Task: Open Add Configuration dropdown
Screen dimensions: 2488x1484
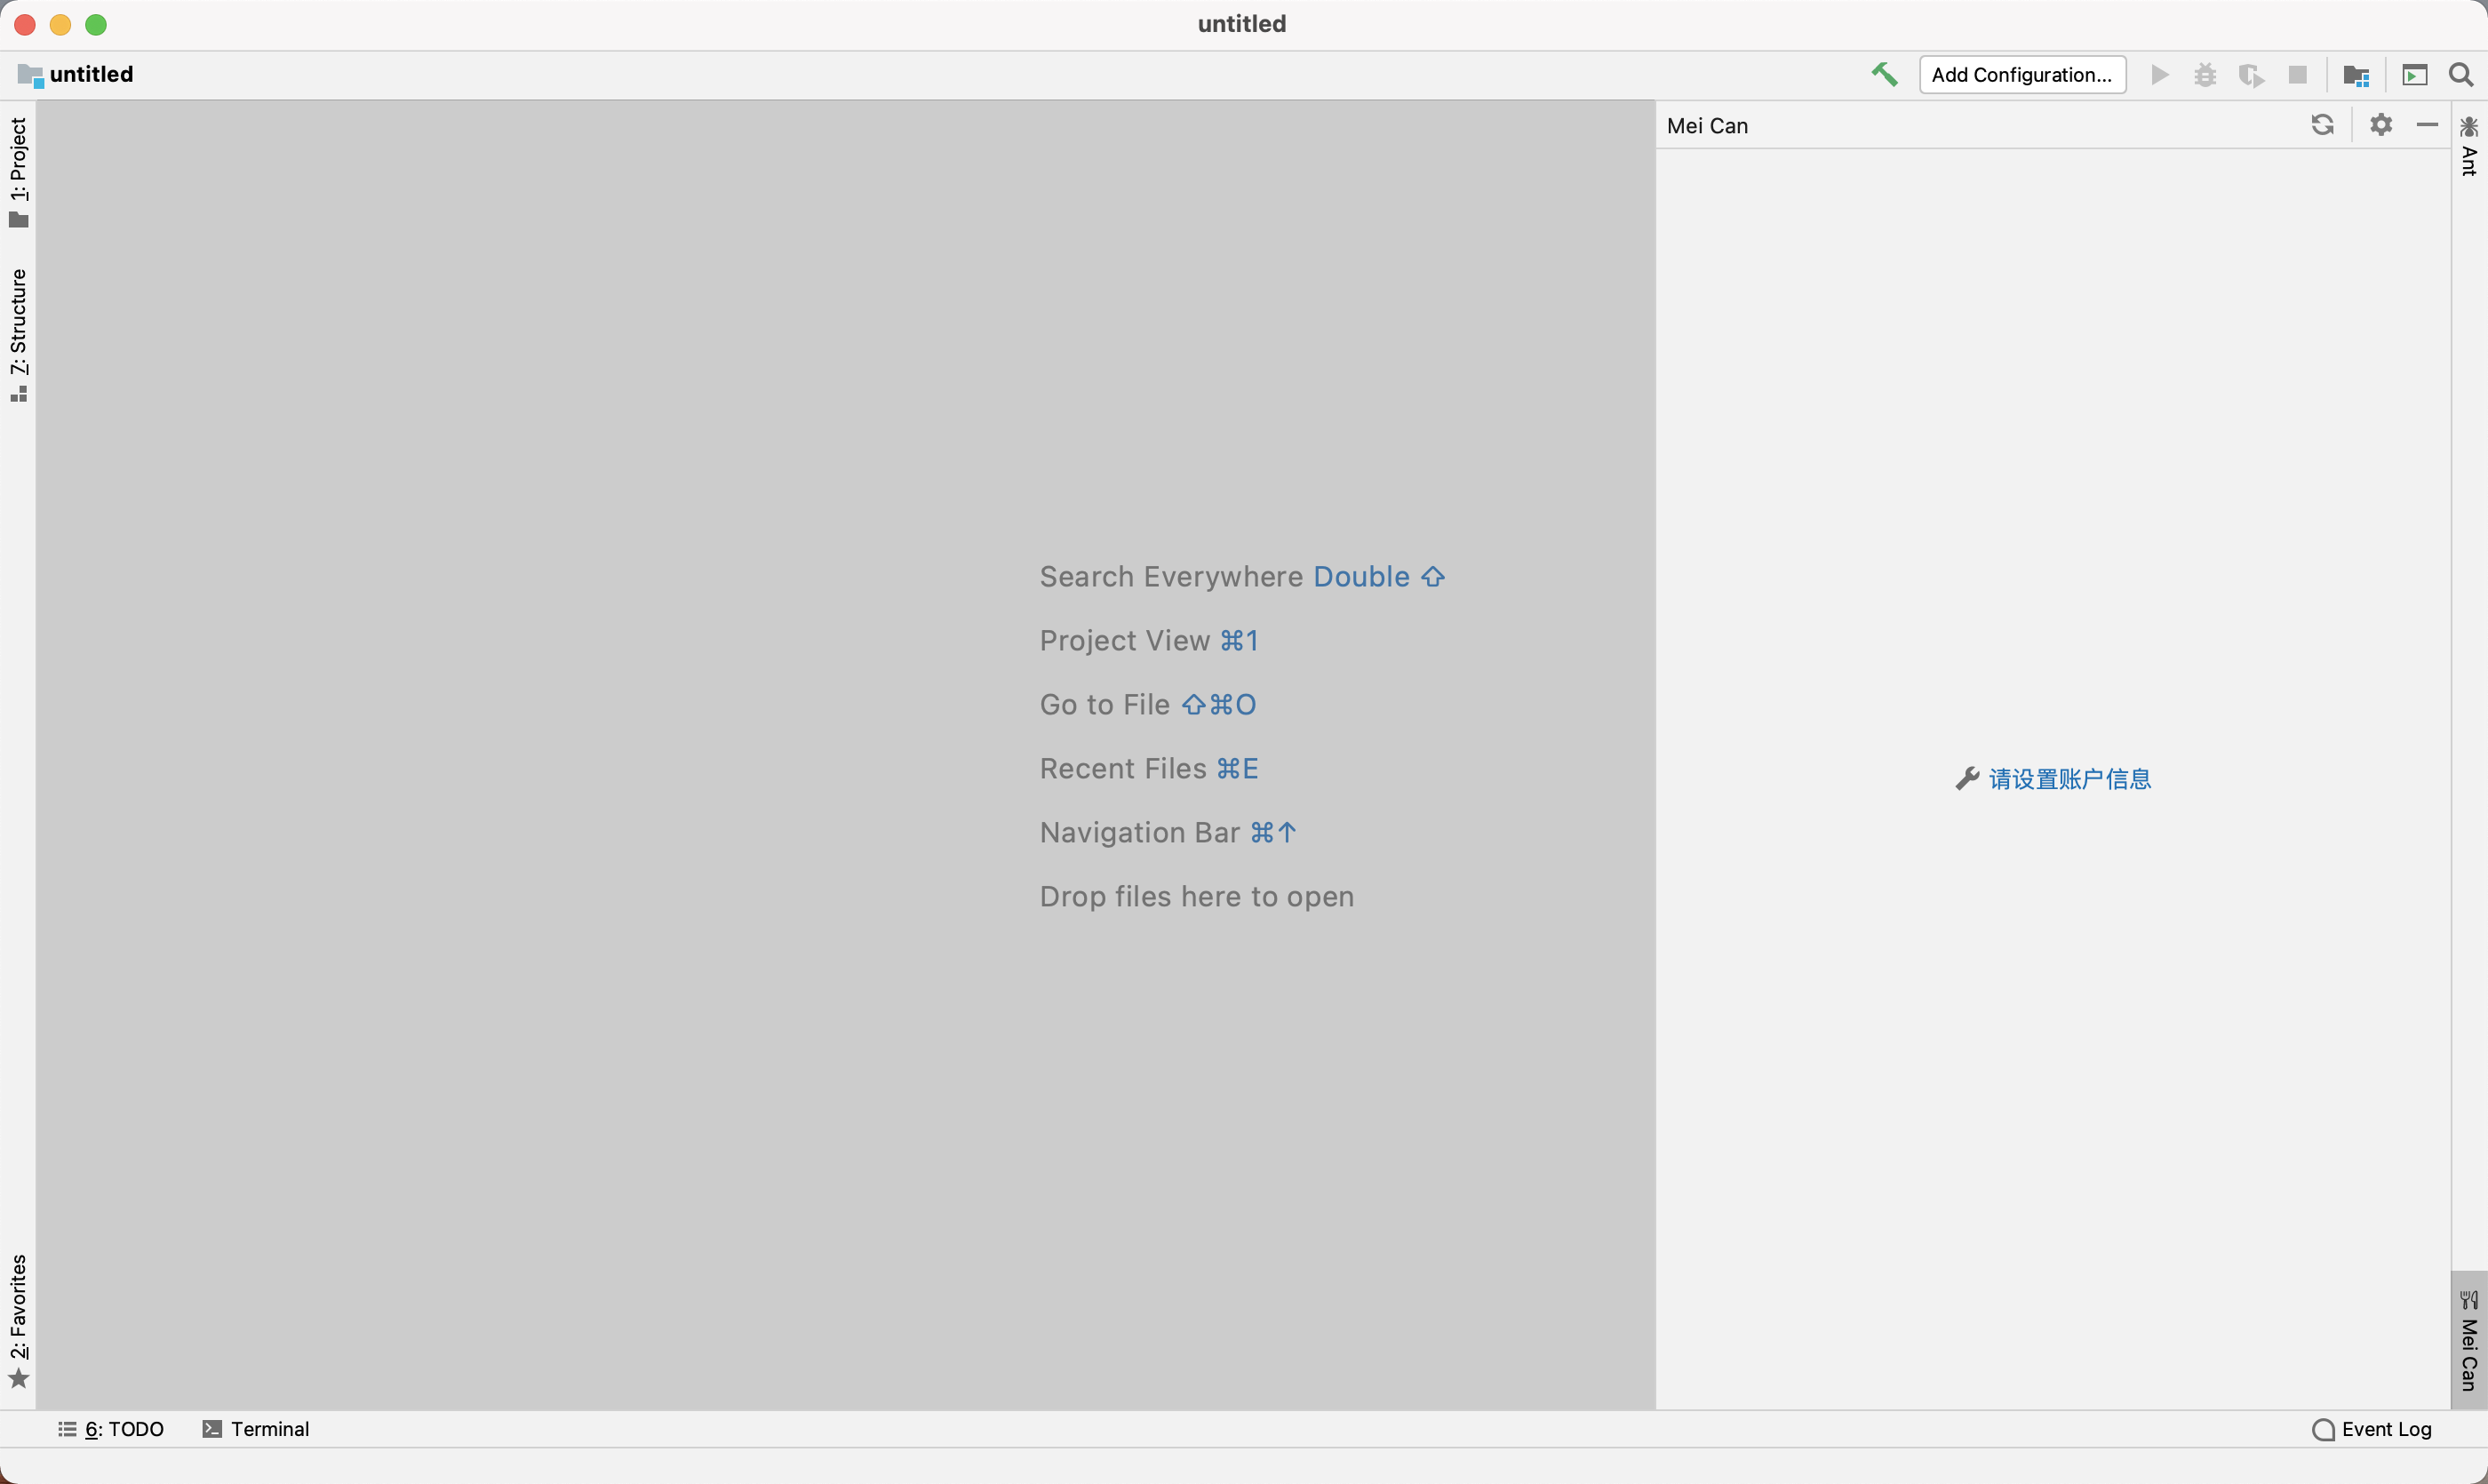Action: 2022,75
